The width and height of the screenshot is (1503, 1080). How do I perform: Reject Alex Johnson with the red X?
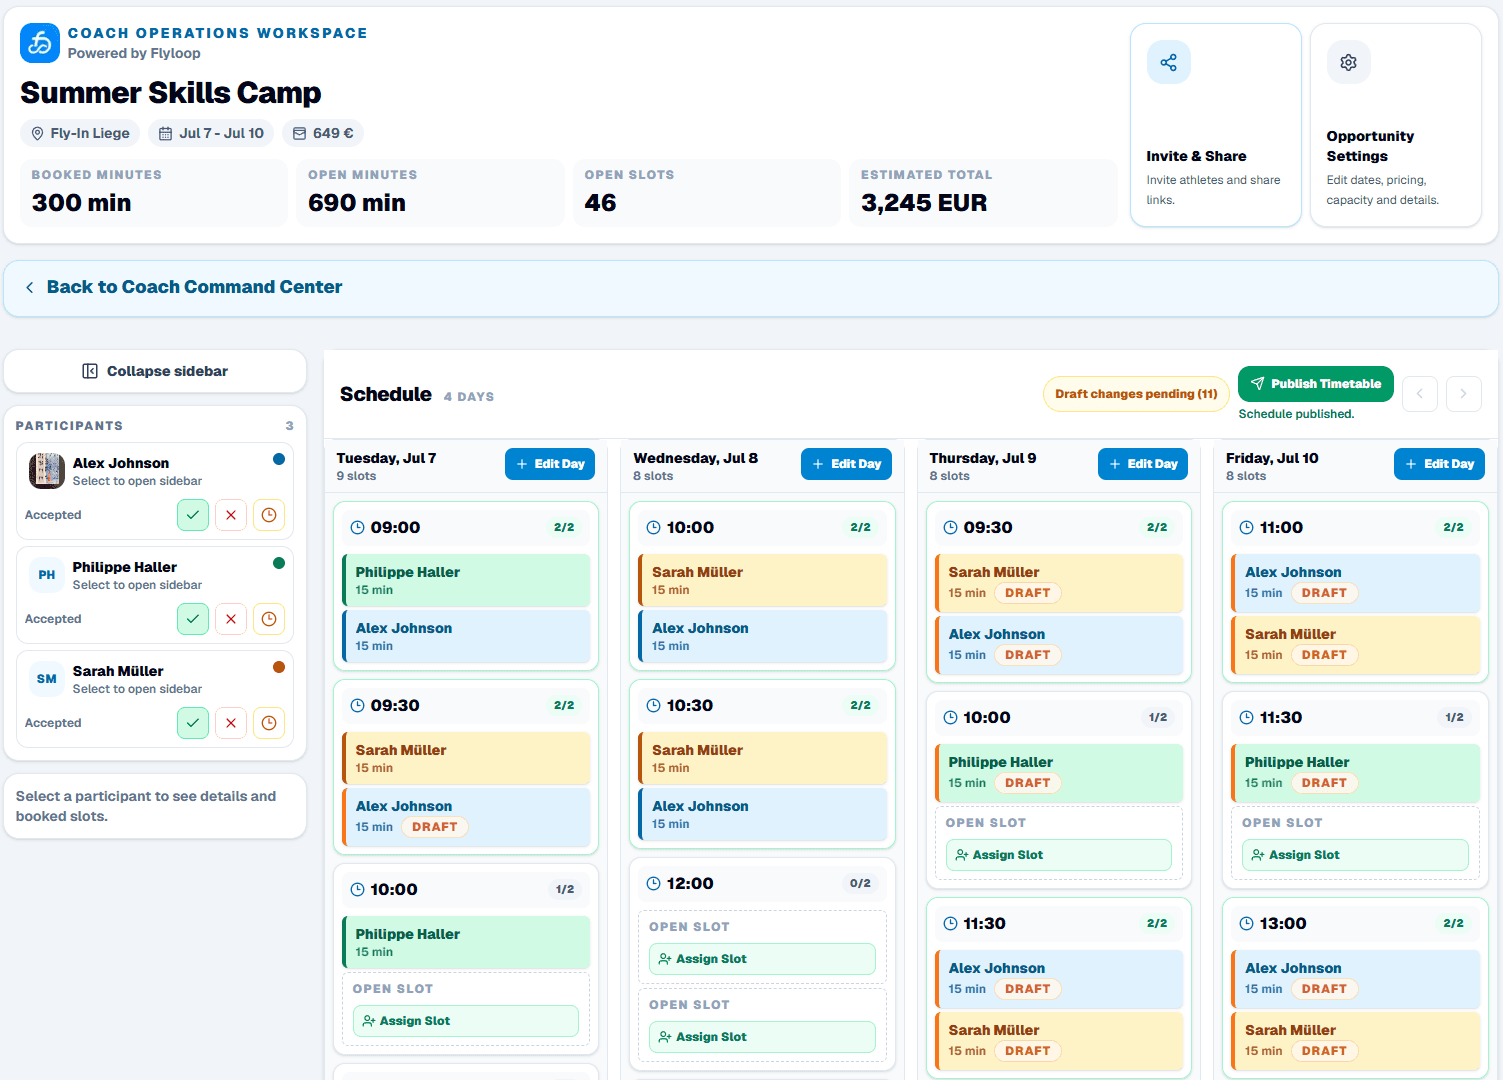pyautogui.click(x=231, y=515)
